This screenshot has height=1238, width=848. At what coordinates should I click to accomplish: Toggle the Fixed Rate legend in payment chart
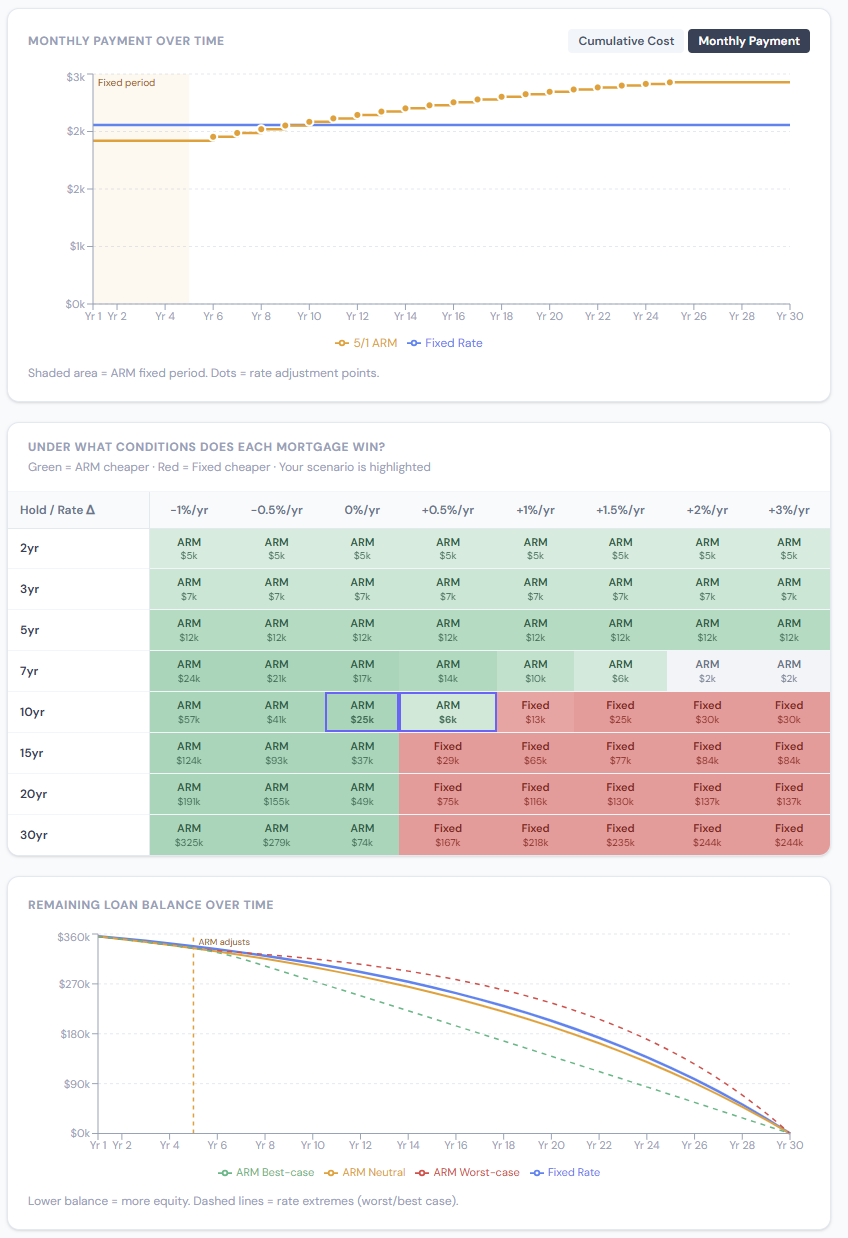coord(445,343)
